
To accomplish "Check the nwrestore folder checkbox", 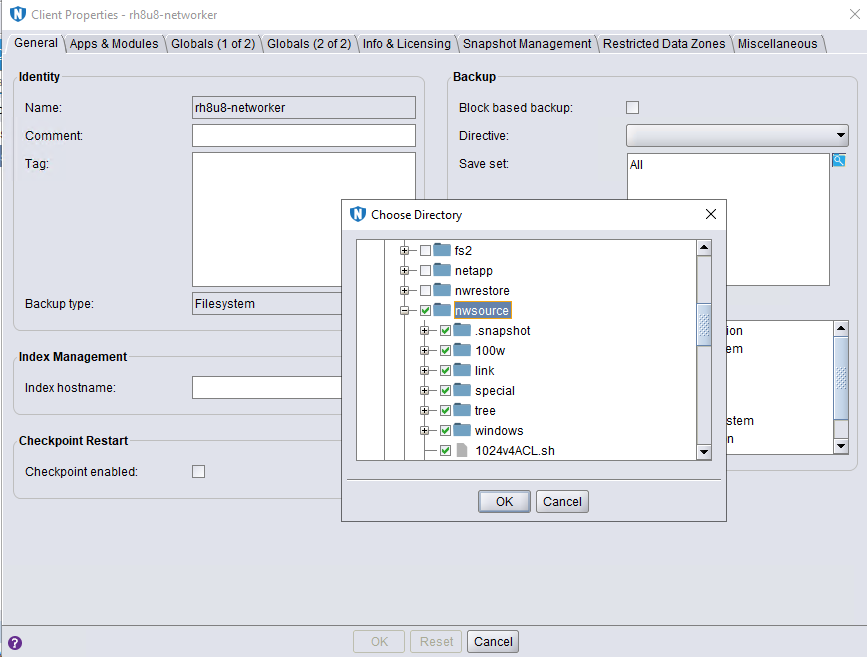I will 425,290.
